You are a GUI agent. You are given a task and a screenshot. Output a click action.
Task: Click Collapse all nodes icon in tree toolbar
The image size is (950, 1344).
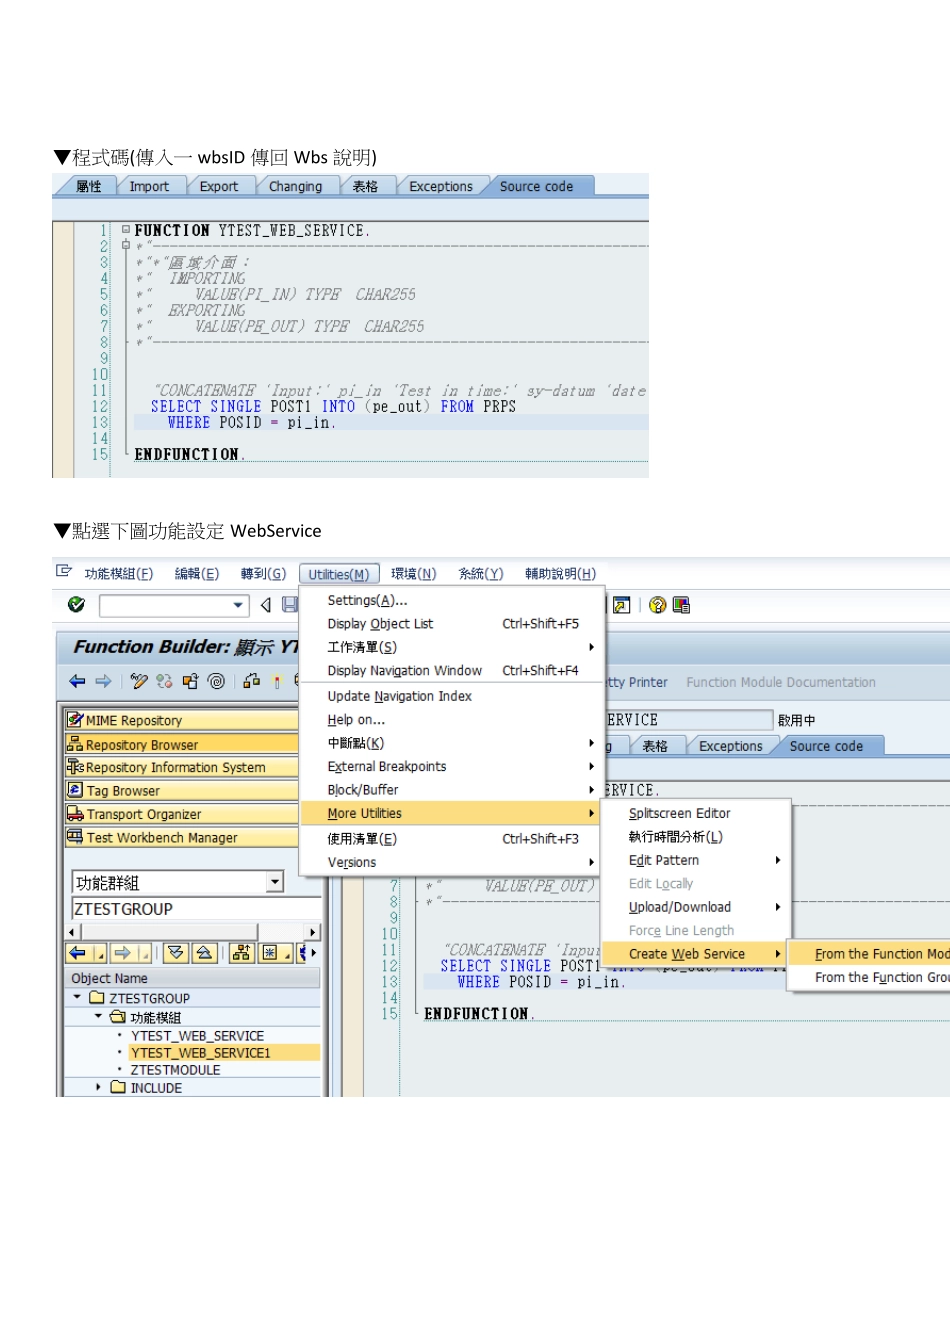click(203, 953)
